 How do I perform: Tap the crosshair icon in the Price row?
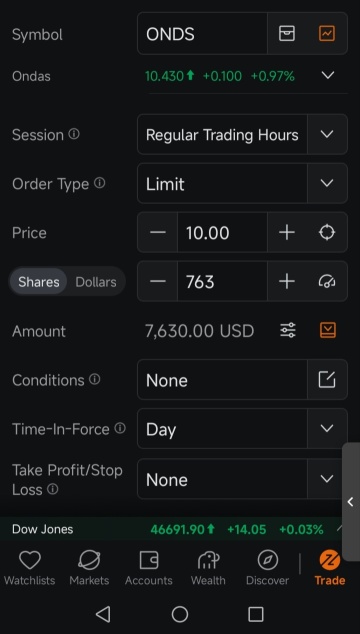tap(327, 232)
